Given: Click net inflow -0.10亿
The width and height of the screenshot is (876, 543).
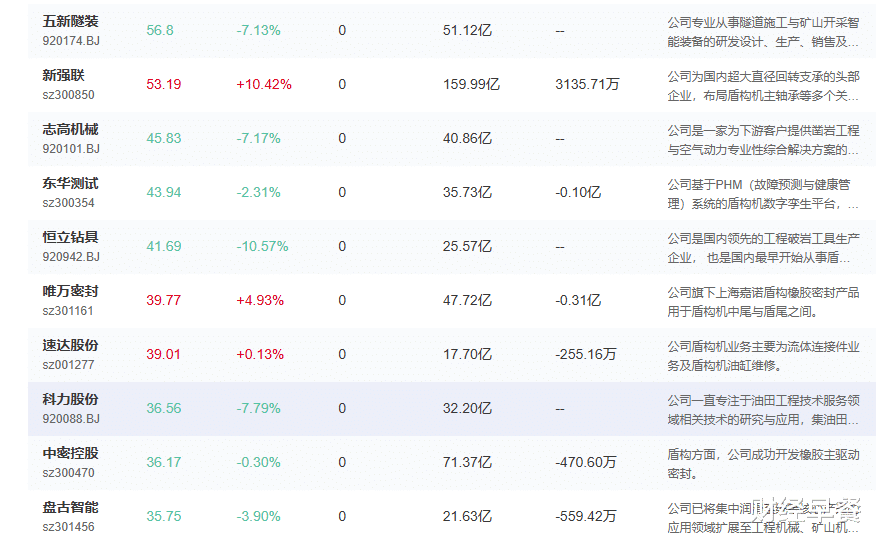Looking at the screenshot, I should coord(578,192).
